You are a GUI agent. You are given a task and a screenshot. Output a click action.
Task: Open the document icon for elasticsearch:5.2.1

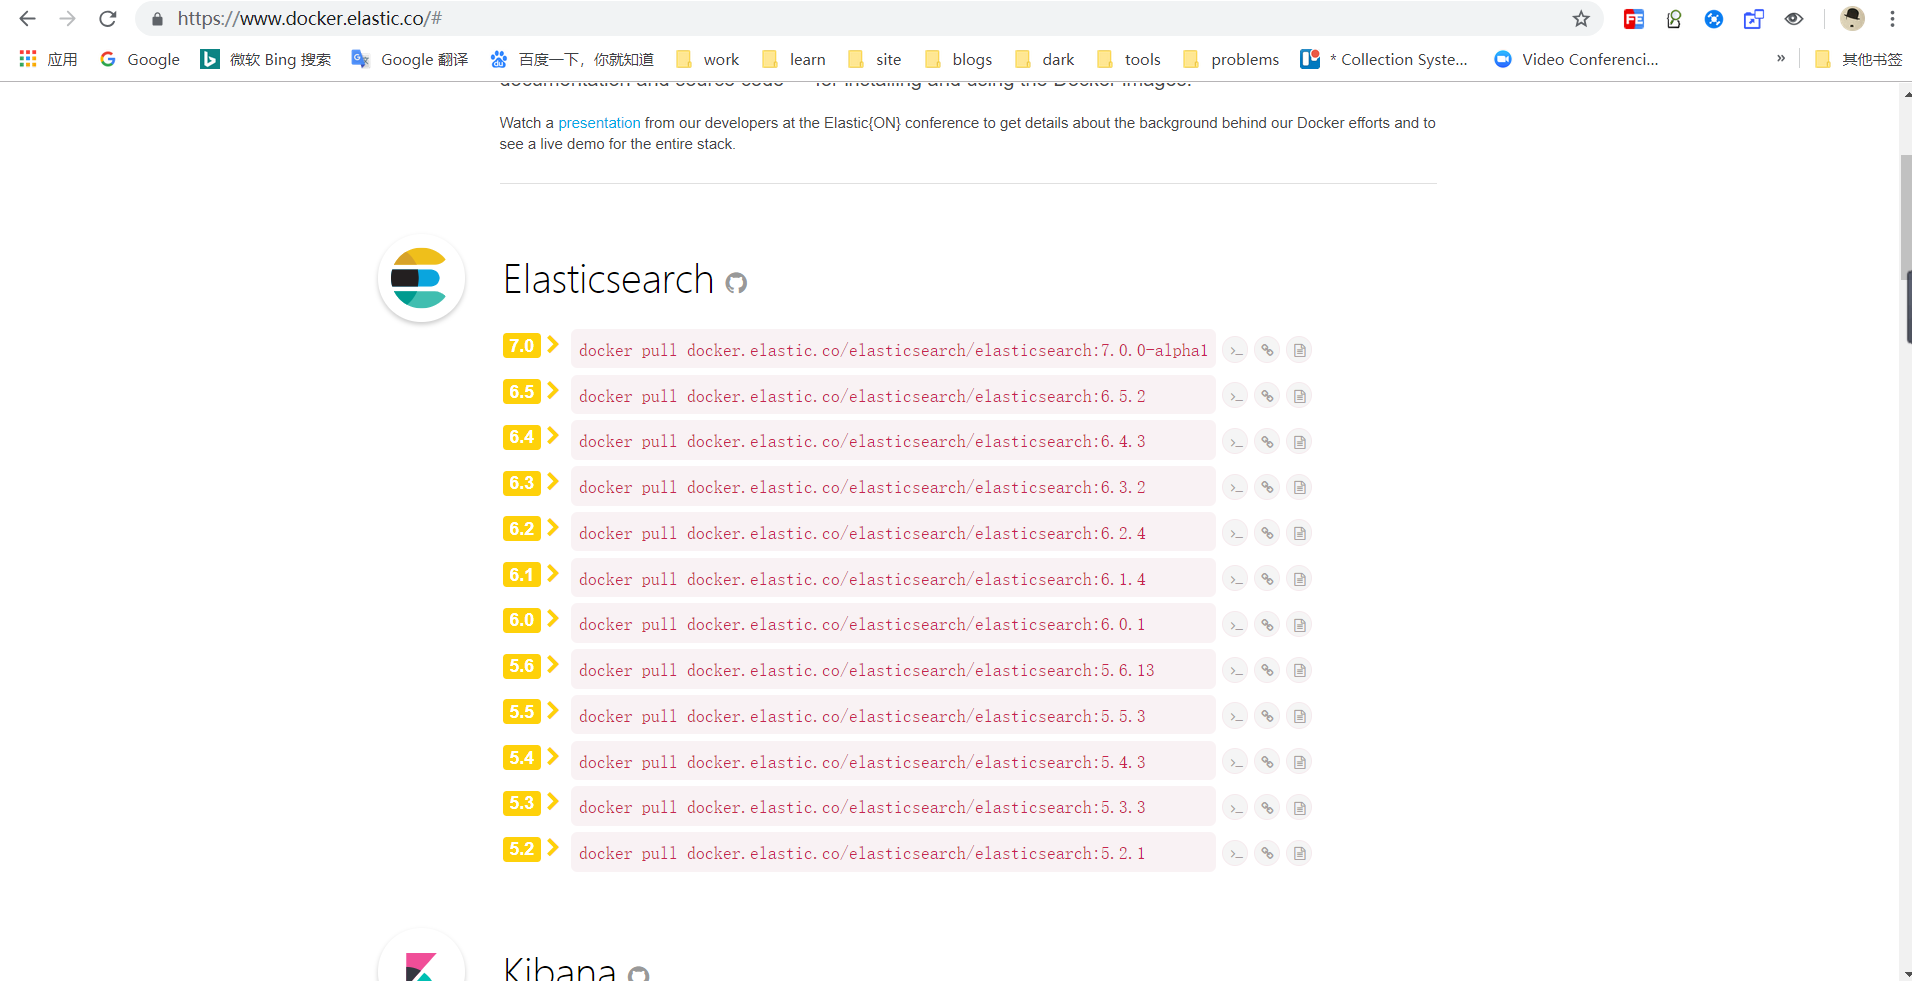[x=1299, y=853]
